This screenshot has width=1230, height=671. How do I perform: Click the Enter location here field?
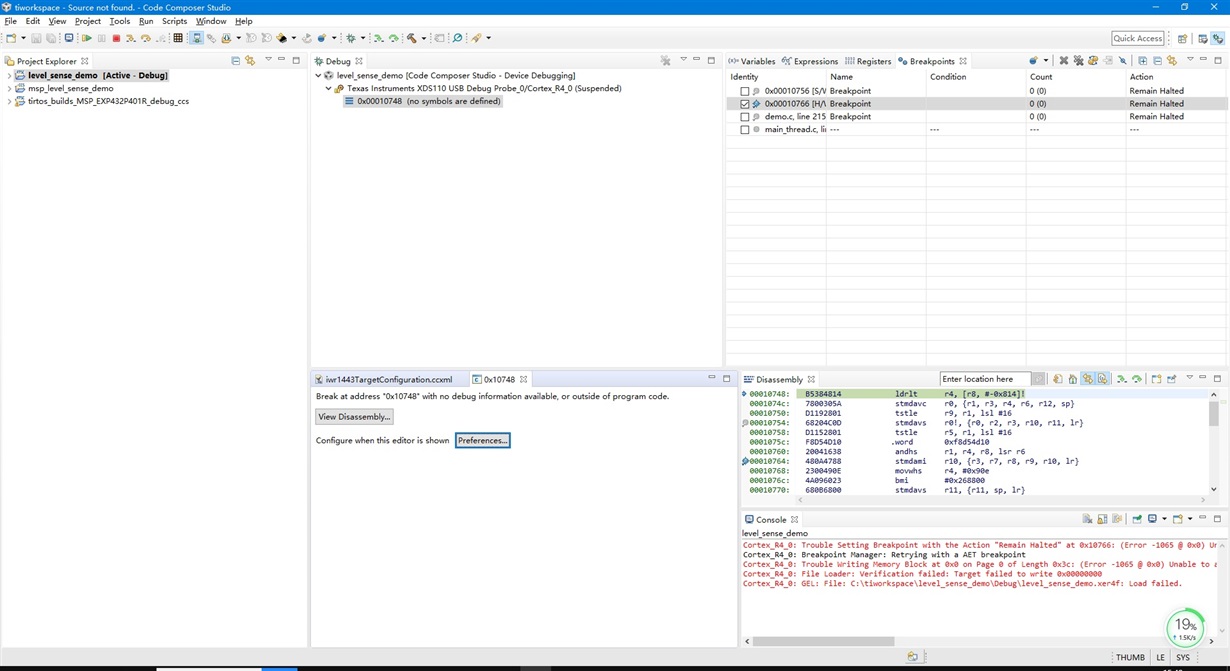click(x=985, y=379)
